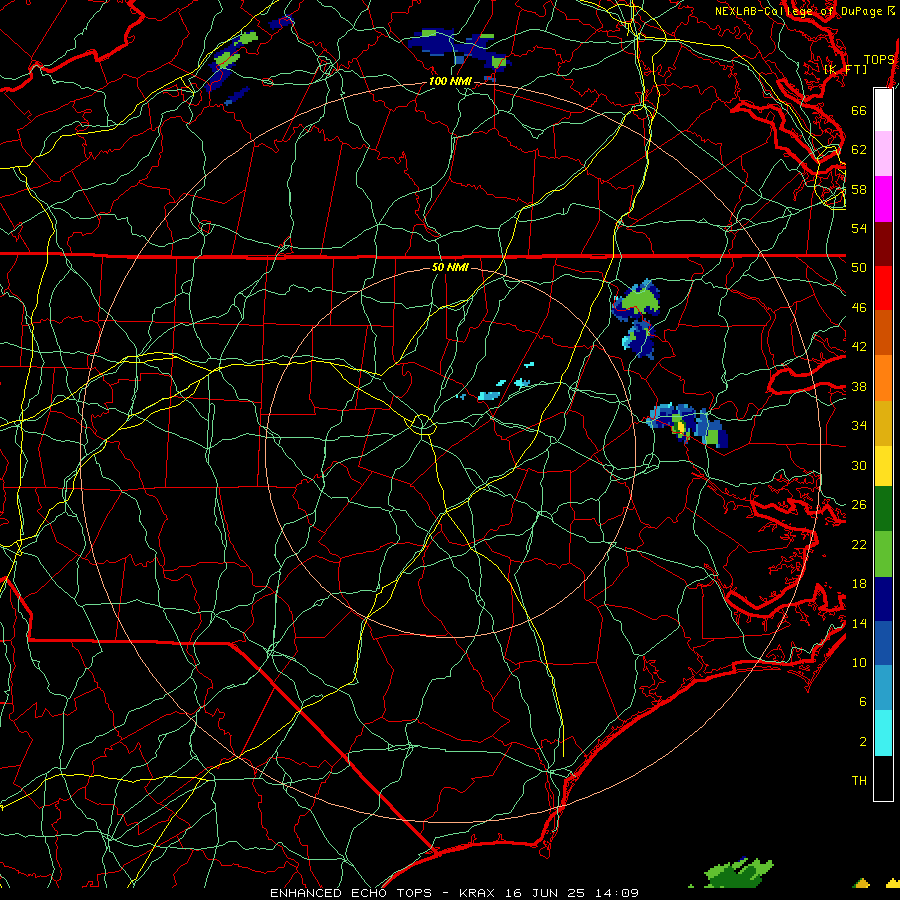Viewport: 900px width, 900px height.
Task: Click the legend value 10
Action: click(x=859, y=663)
